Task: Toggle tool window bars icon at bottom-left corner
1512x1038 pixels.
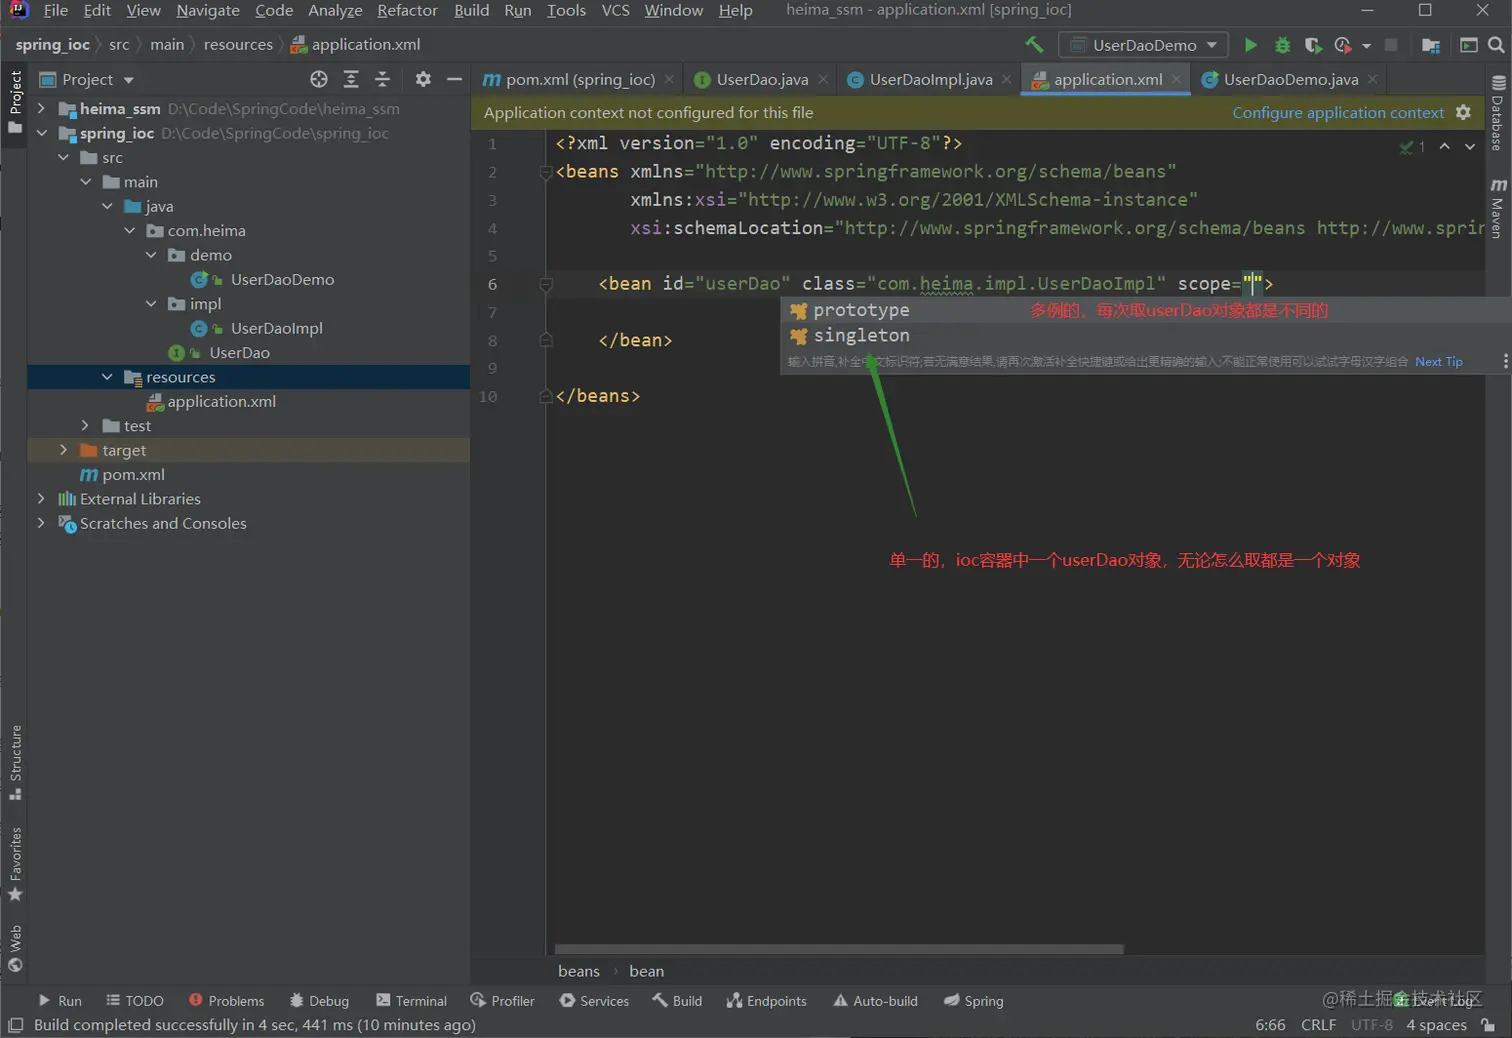Action: (15, 1025)
